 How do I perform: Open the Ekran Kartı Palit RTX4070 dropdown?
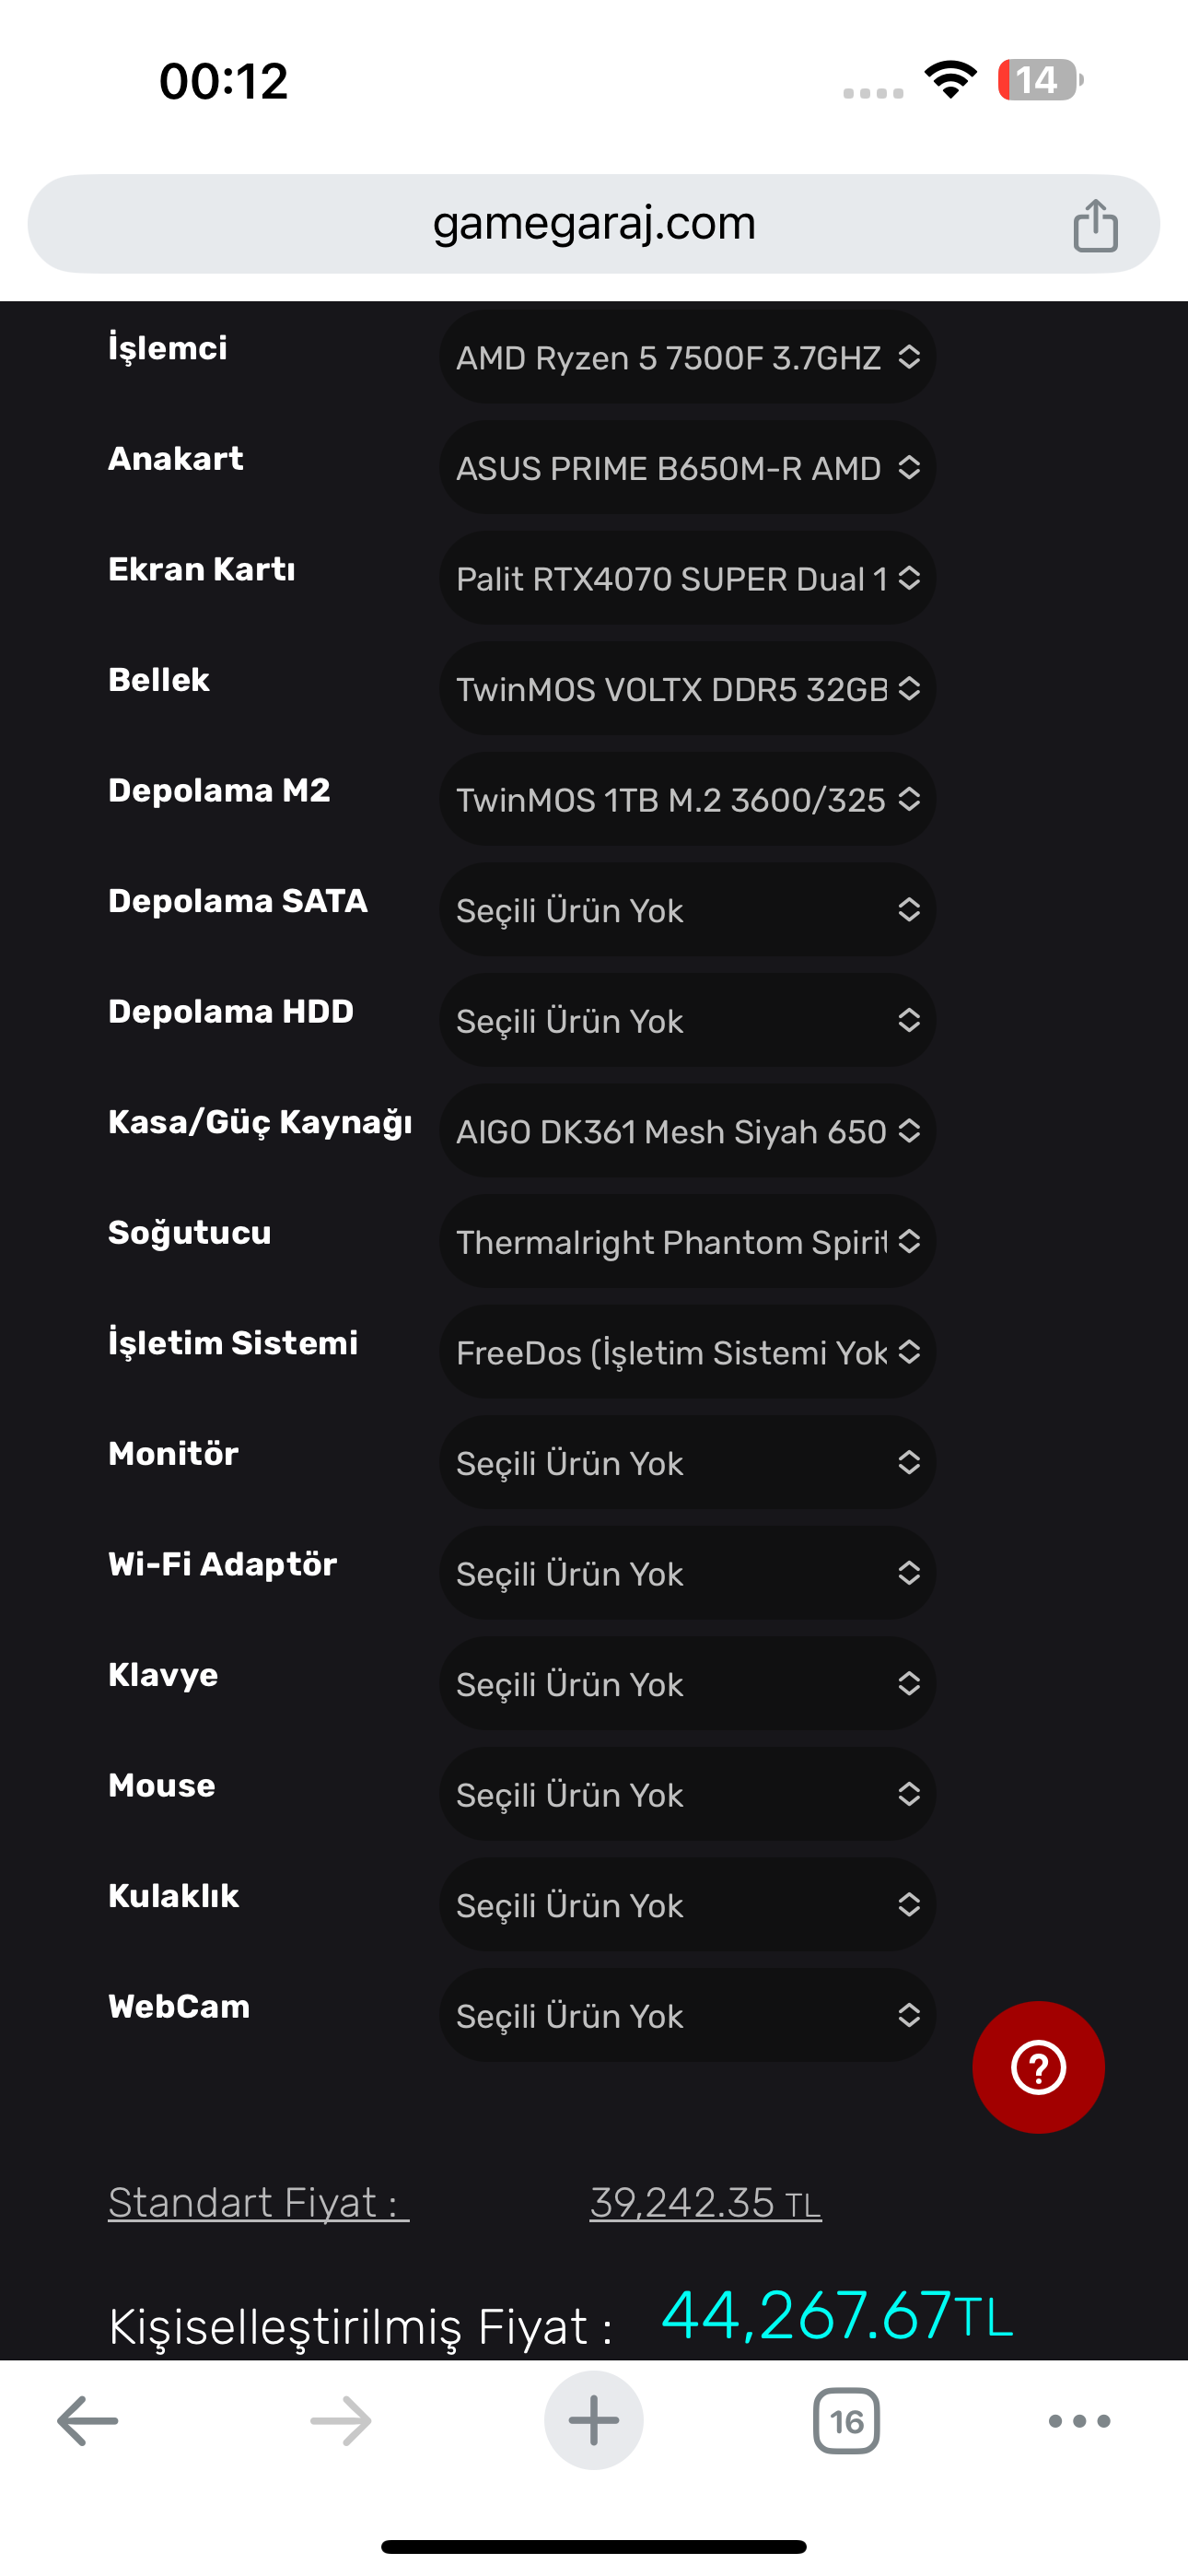point(687,578)
